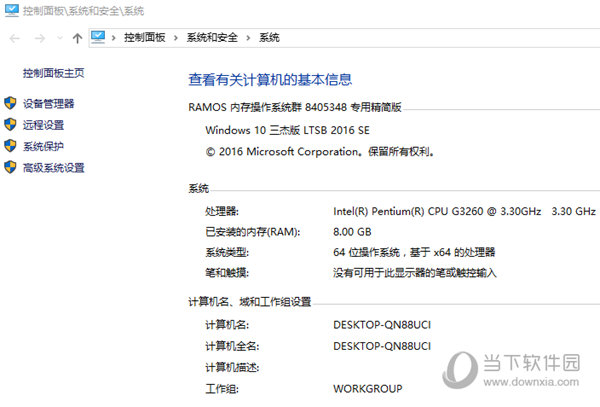Click the 笔和触摸 label
The image size is (600, 407).
tap(227, 273)
